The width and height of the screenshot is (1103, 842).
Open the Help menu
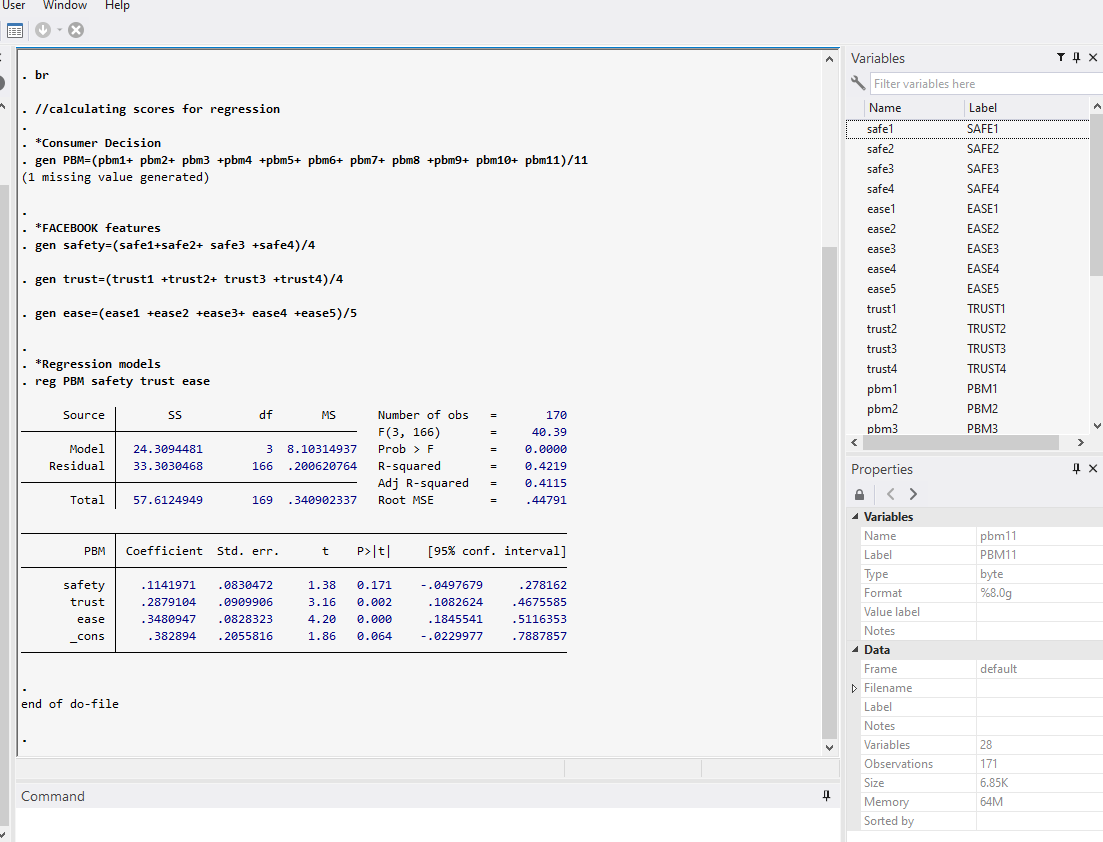(x=117, y=6)
